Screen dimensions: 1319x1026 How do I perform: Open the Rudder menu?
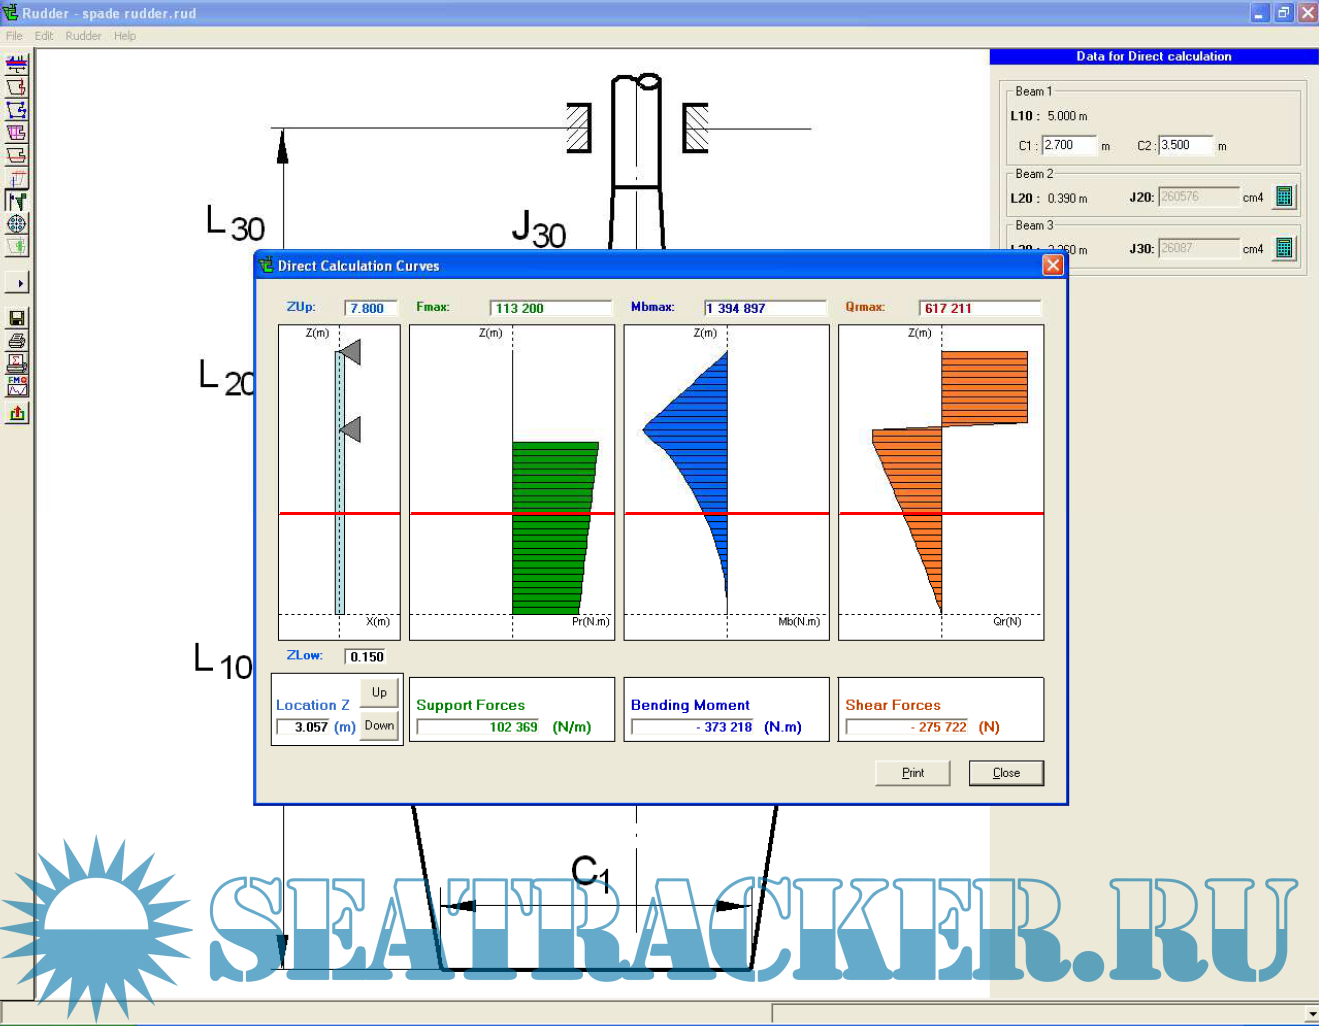(83, 36)
